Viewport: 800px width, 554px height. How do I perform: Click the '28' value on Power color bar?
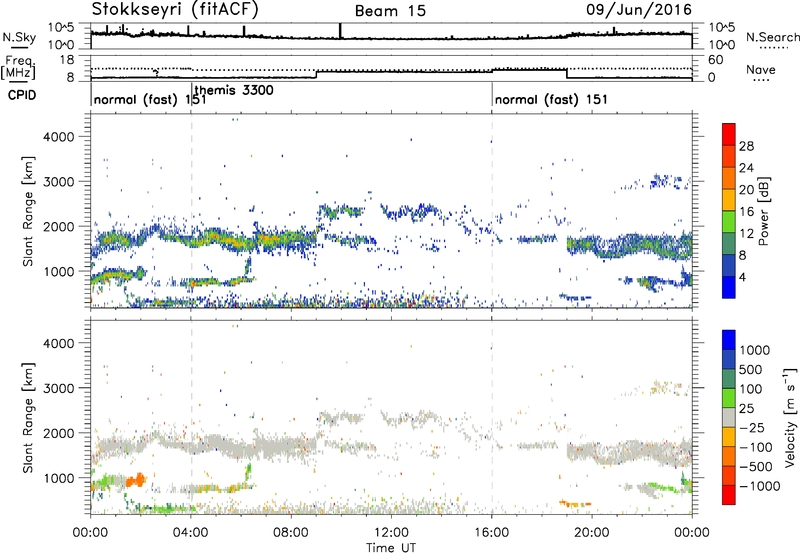click(x=746, y=146)
